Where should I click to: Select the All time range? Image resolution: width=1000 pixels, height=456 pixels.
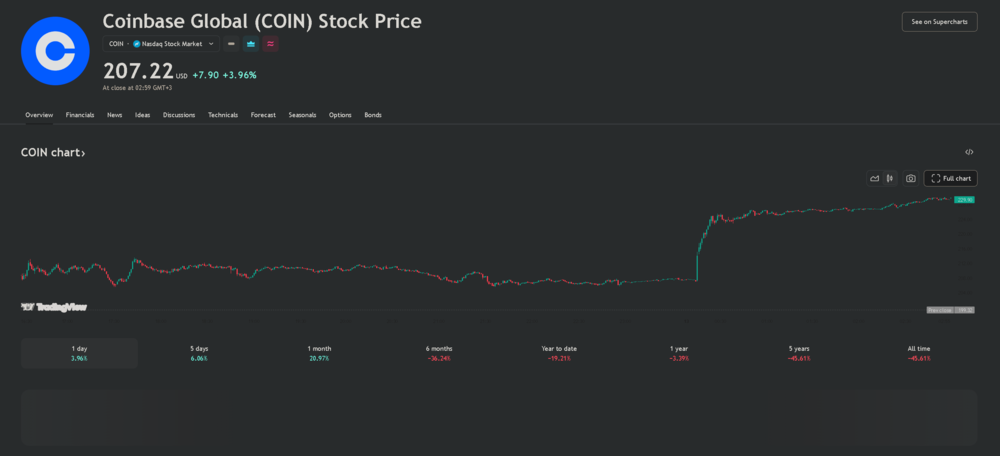pos(919,353)
